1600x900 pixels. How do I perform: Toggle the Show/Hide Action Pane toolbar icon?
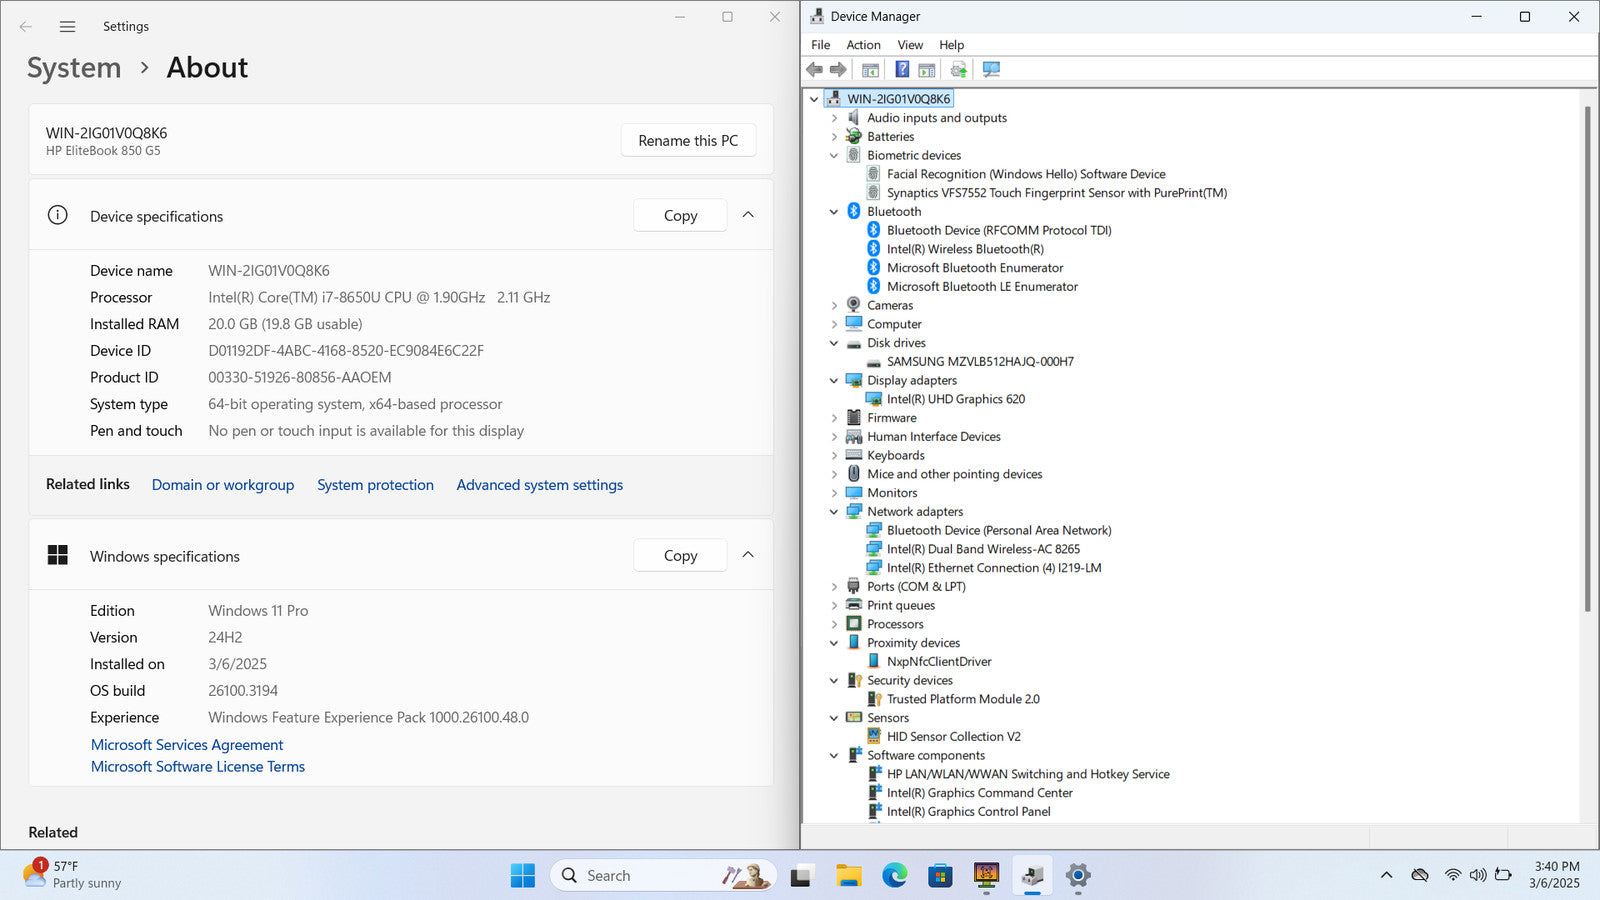click(927, 70)
